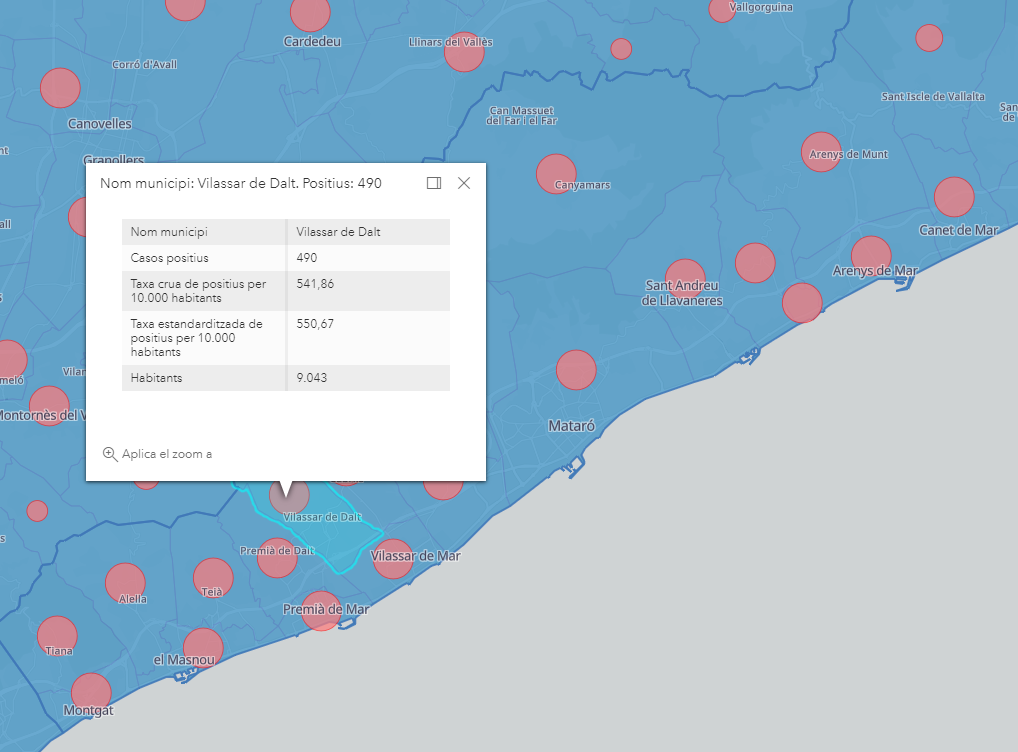This screenshot has width=1018, height=752.
Task: Click the 'Habitants' row label
Action: 156,378
